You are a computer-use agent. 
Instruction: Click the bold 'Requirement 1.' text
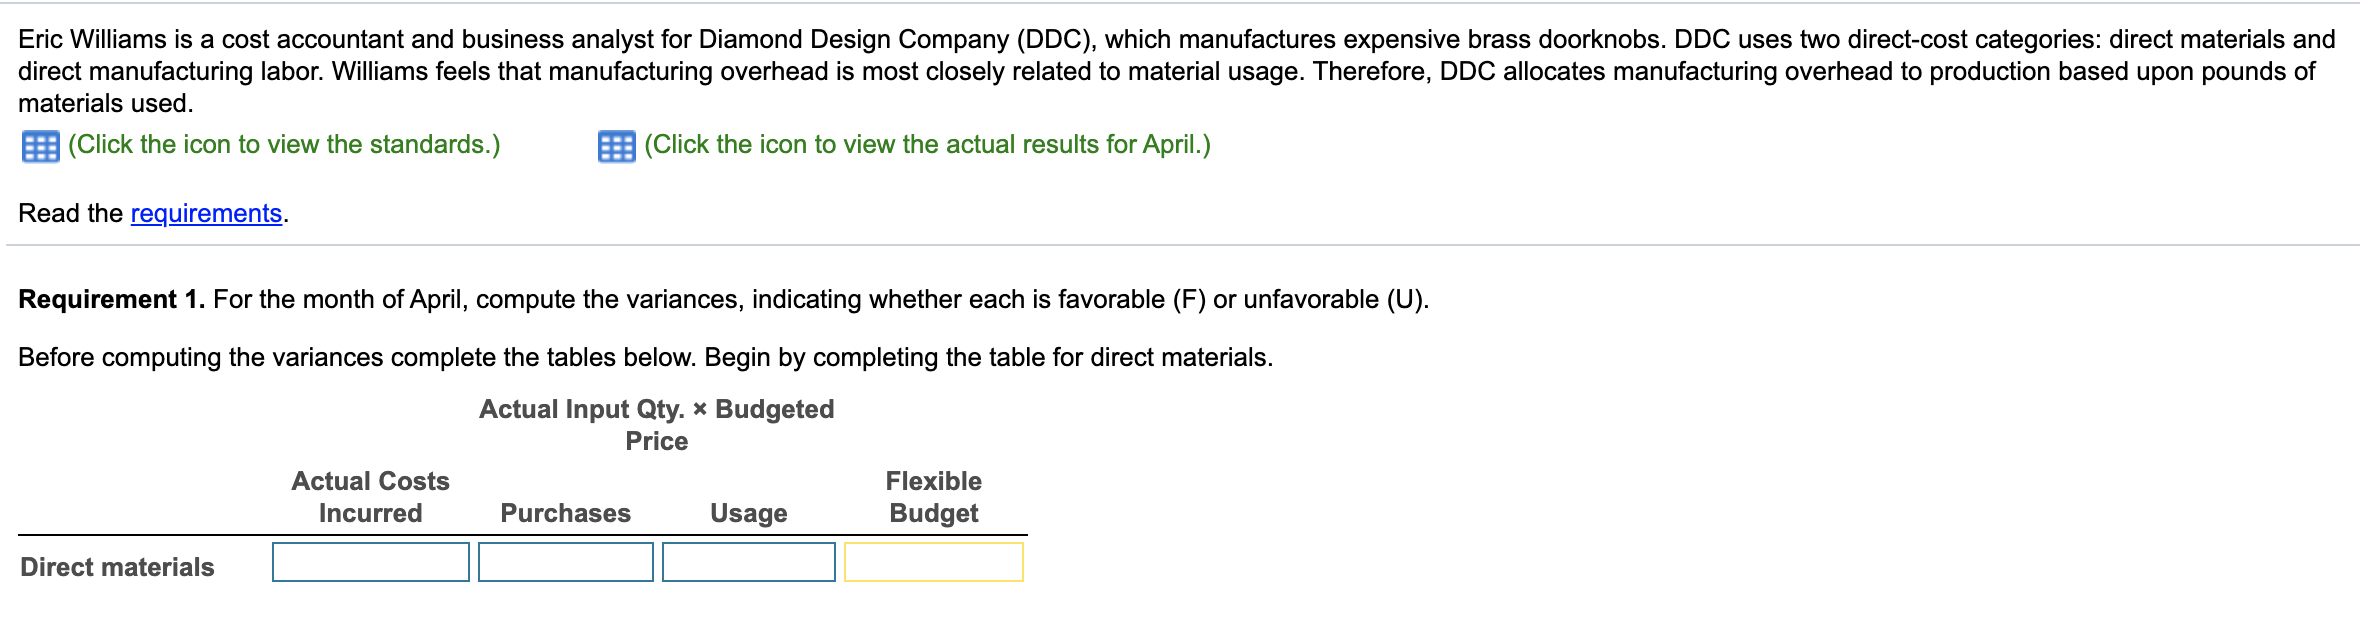coord(111,299)
